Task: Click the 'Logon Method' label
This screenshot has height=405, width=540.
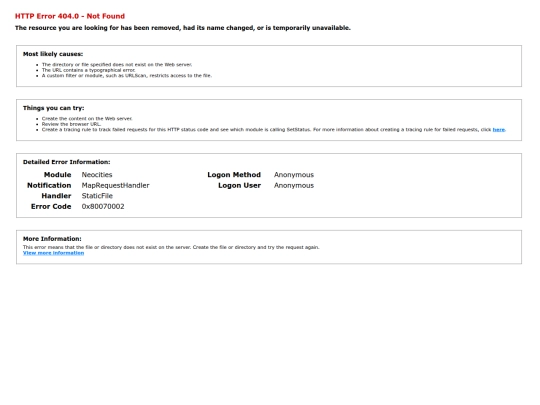Action: pyautogui.click(x=234, y=175)
